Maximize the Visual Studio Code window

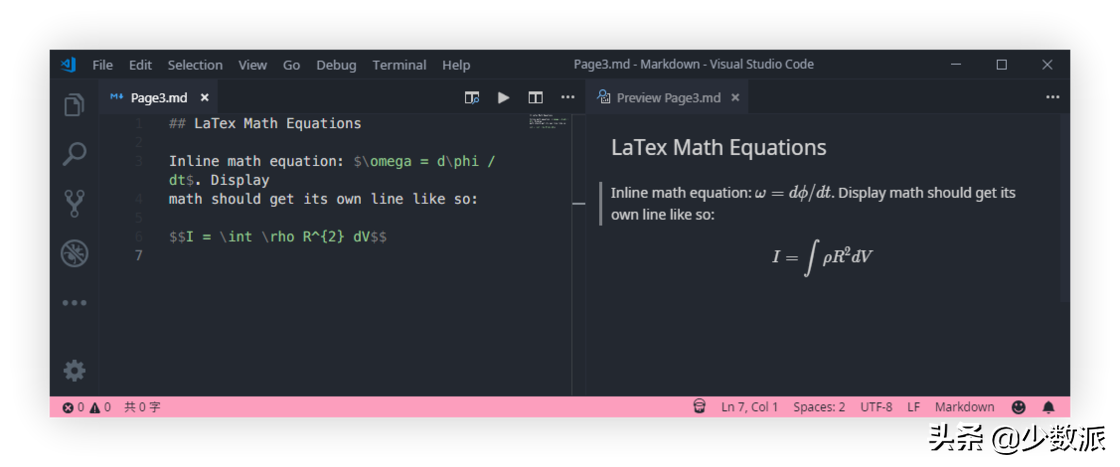click(1001, 65)
